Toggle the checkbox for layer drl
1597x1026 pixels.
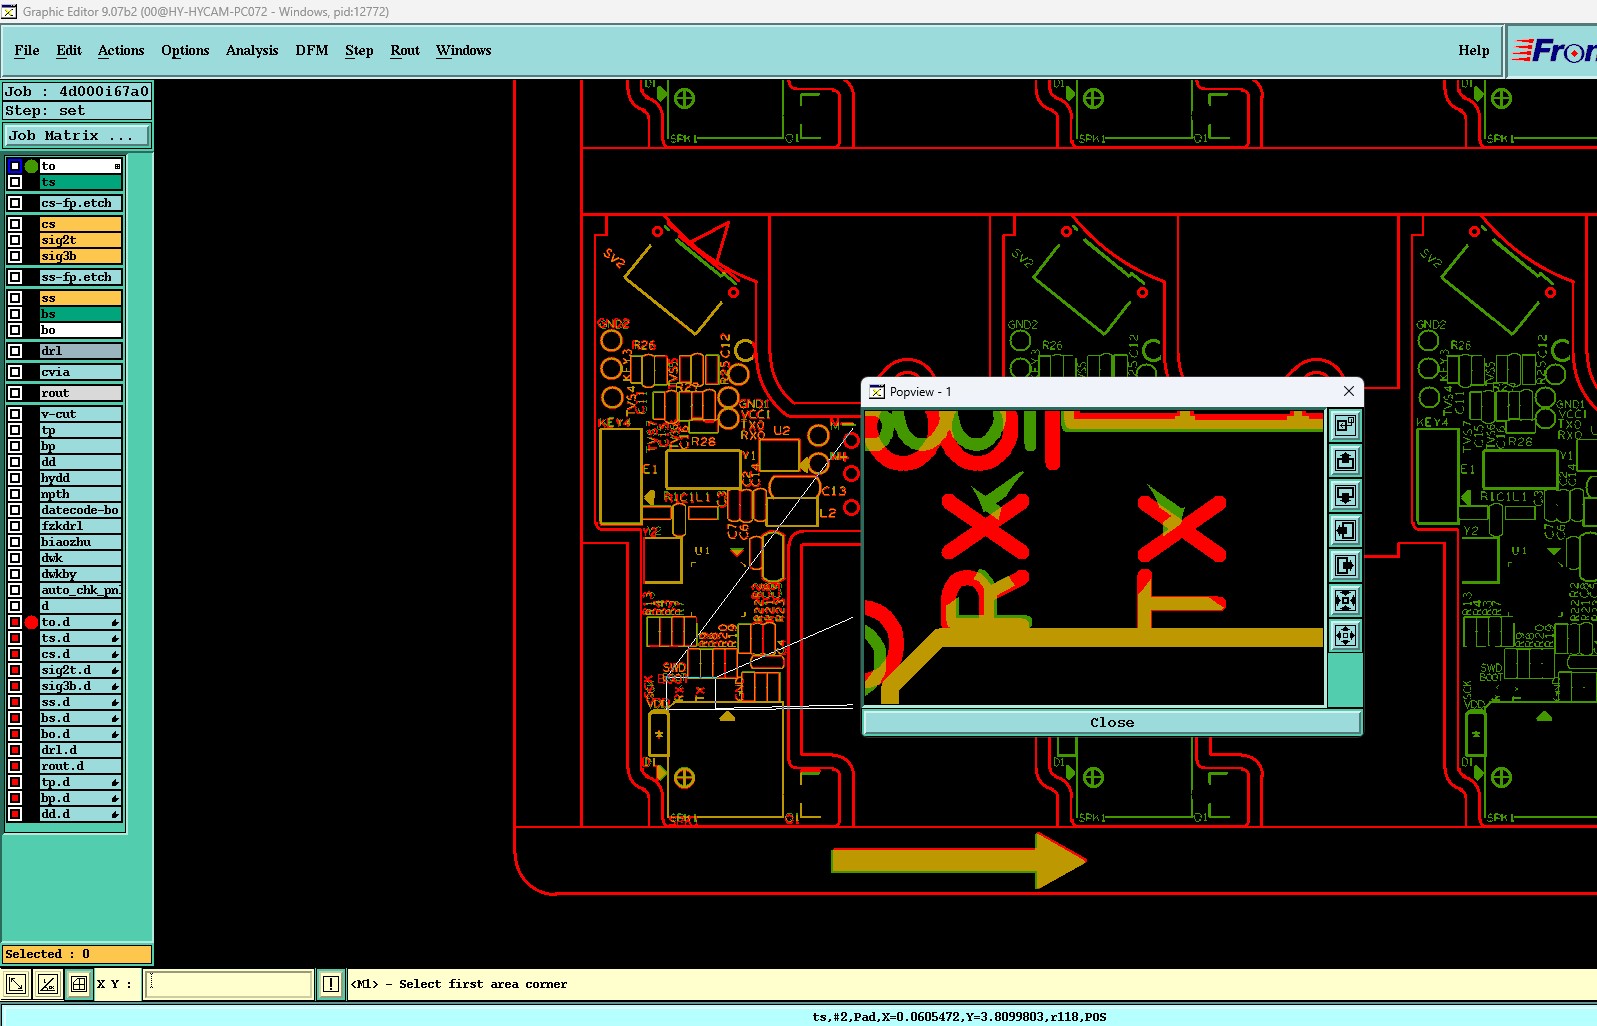coord(15,351)
